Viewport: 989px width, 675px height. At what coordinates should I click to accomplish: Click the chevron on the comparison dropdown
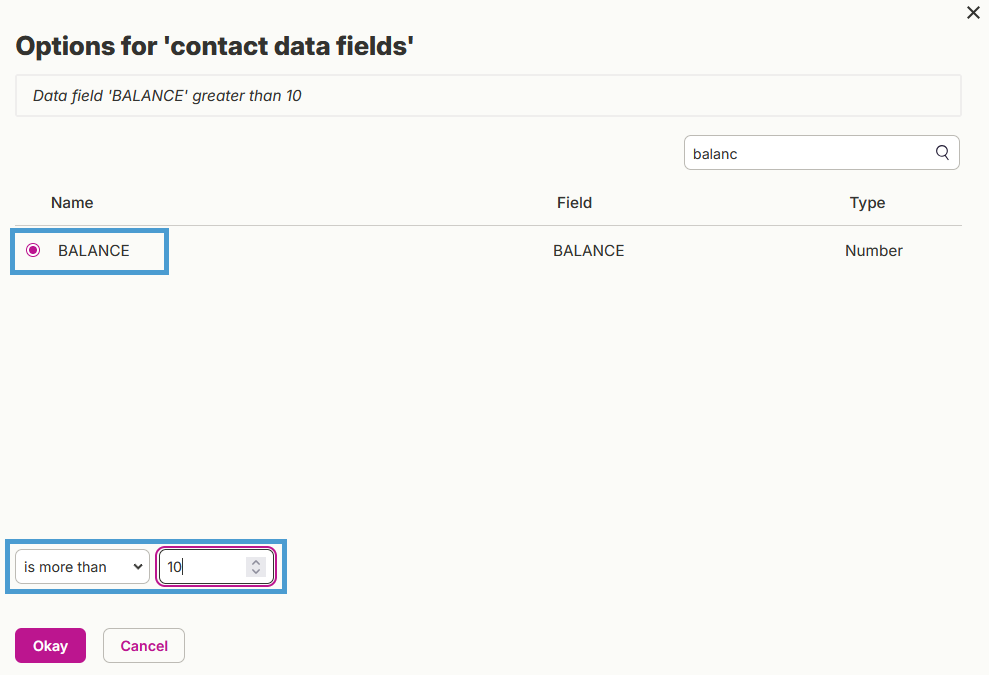[x=138, y=566]
